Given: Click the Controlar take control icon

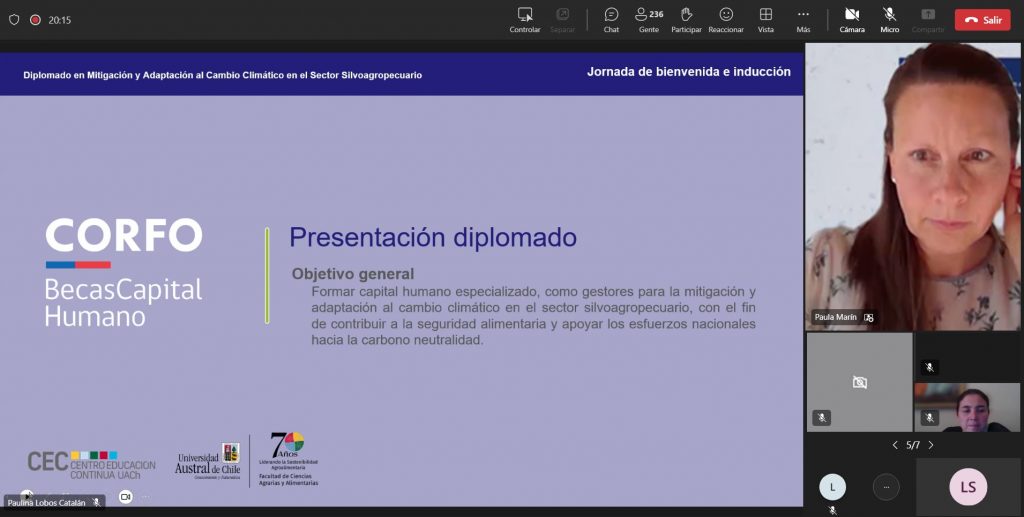Looking at the screenshot, I should tap(525, 19).
